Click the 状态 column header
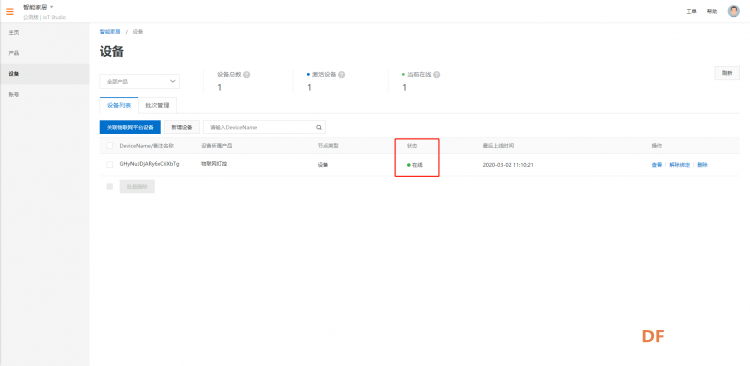The width and height of the screenshot is (750, 366). [412, 145]
